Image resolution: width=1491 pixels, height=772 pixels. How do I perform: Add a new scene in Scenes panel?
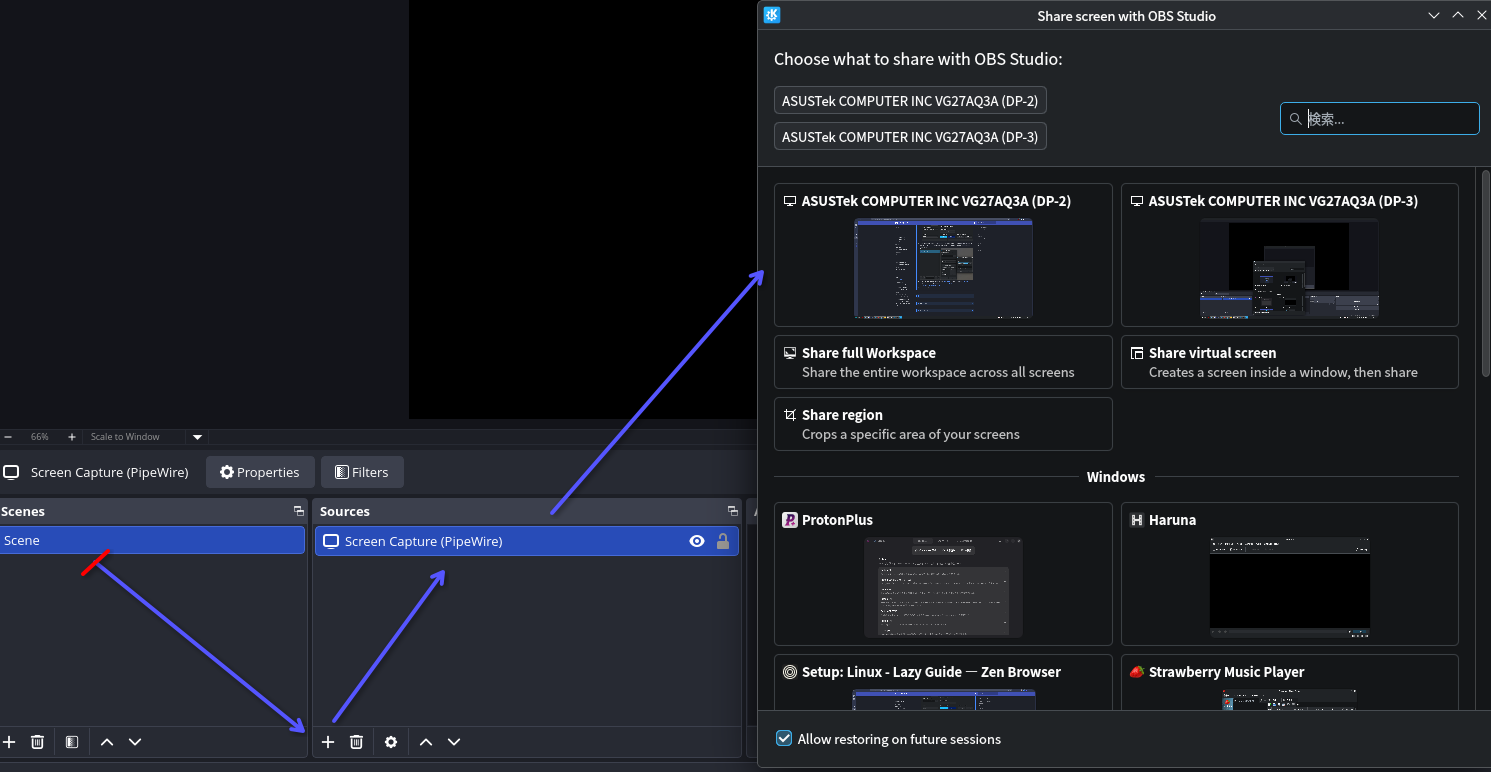[x=9, y=742]
